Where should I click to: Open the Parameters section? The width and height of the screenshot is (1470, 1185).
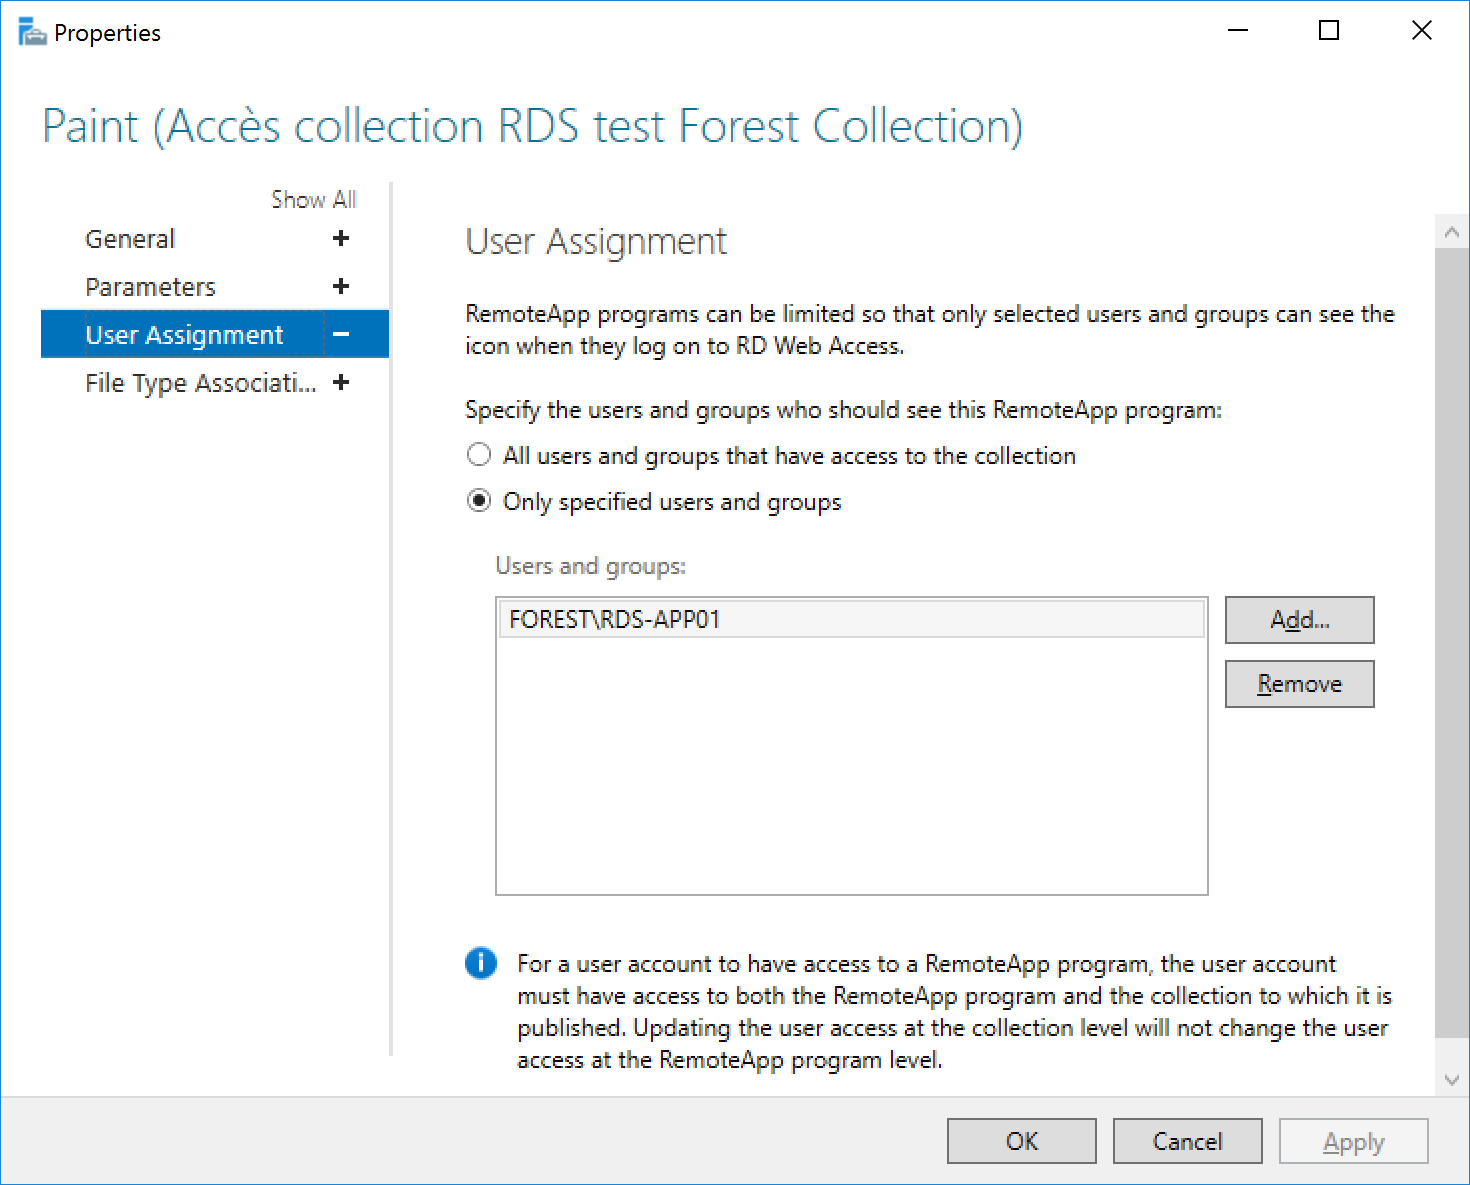150,287
